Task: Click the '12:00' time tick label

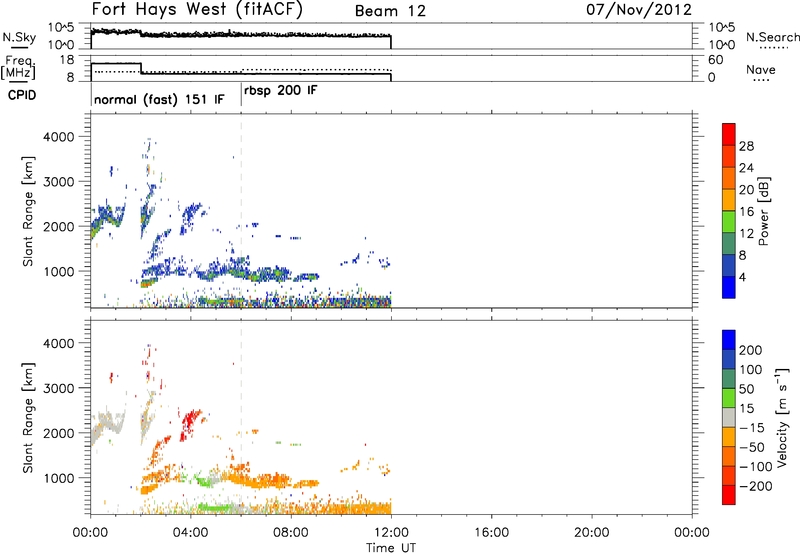Action: [391, 533]
